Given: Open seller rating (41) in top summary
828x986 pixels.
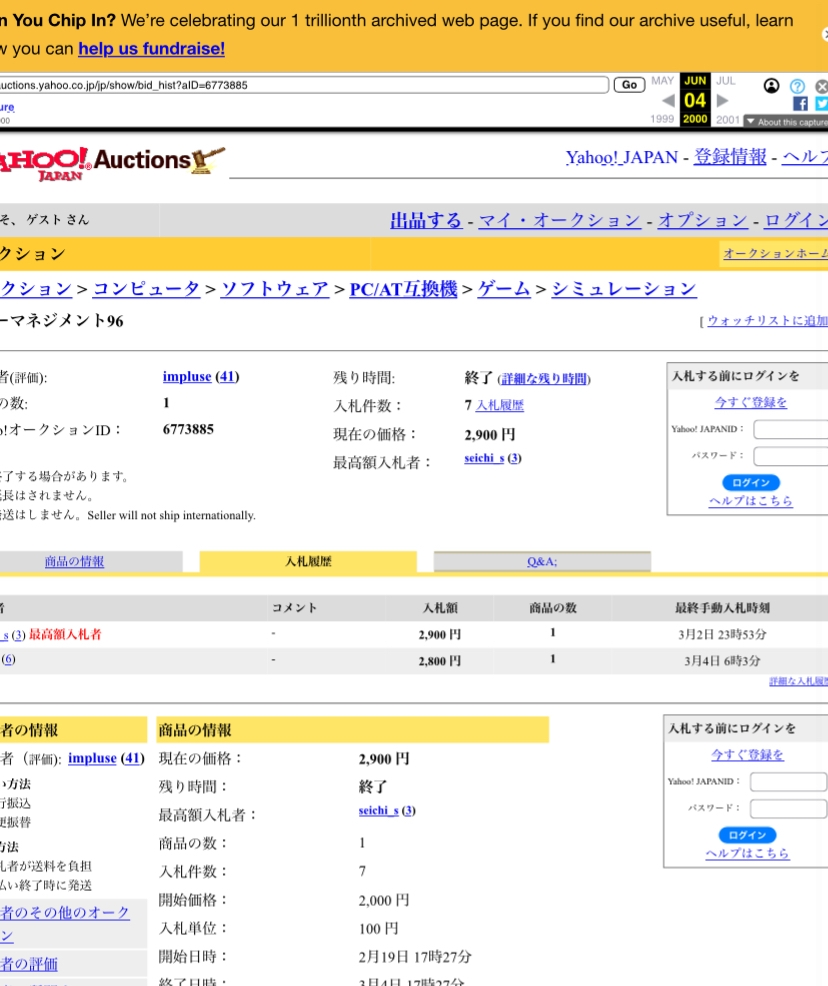Looking at the screenshot, I should tap(227, 377).
